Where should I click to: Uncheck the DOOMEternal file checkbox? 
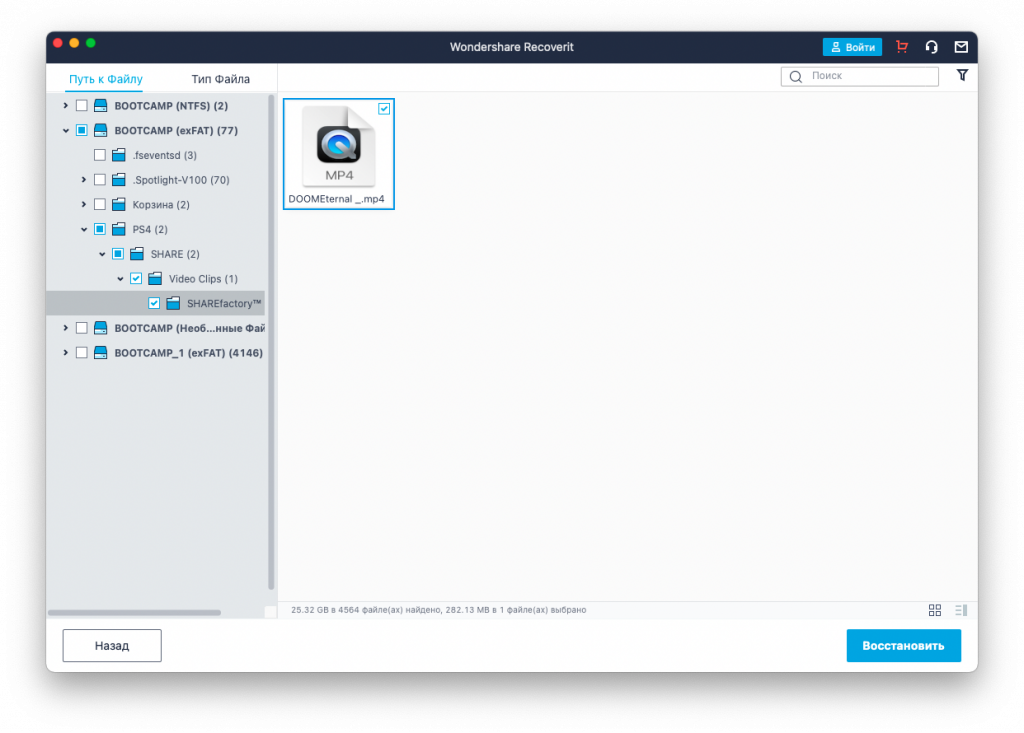384,109
